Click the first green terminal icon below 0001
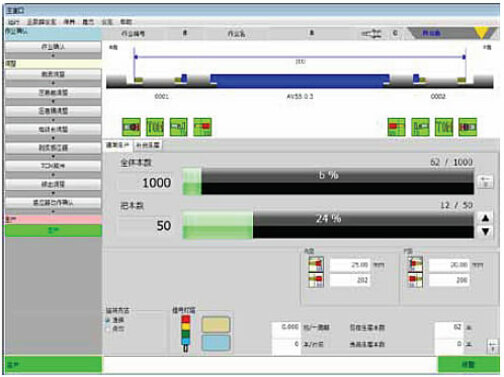Image resolution: width=504 pixels, height=377 pixels. 131,127
